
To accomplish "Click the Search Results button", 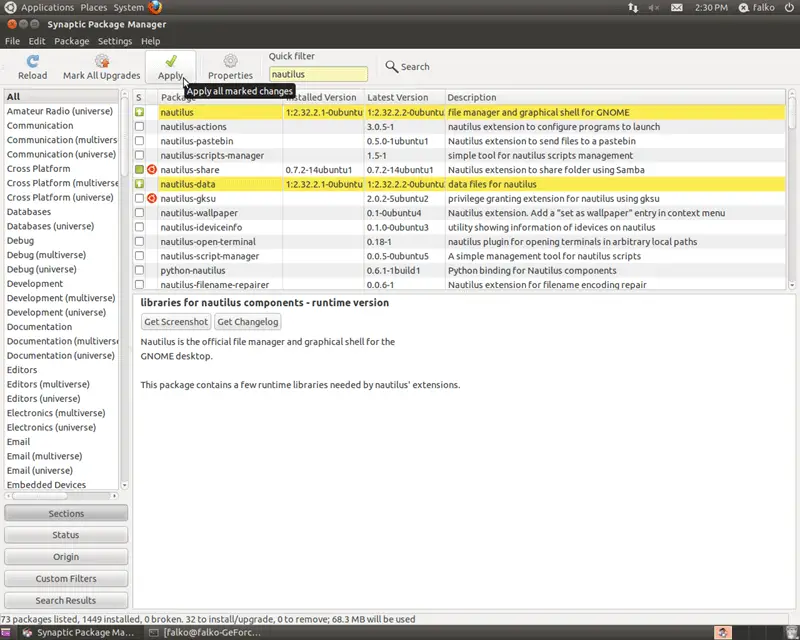I will 66,601.
